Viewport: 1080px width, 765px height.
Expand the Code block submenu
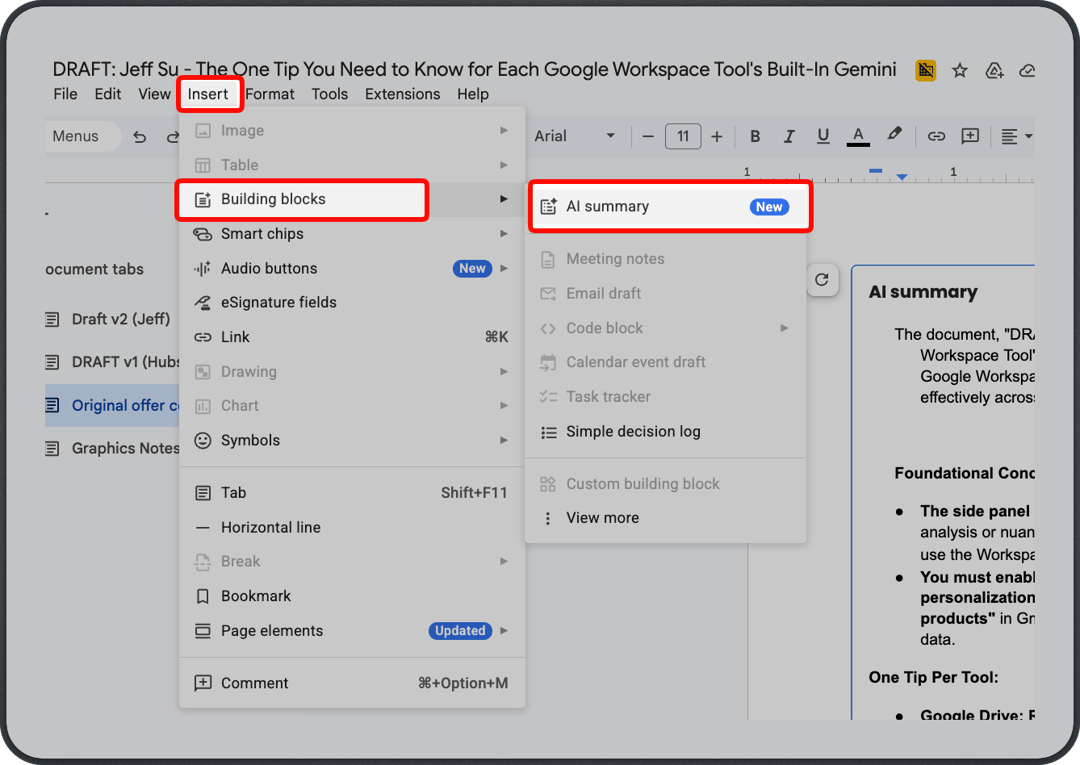pyautogui.click(x=665, y=328)
